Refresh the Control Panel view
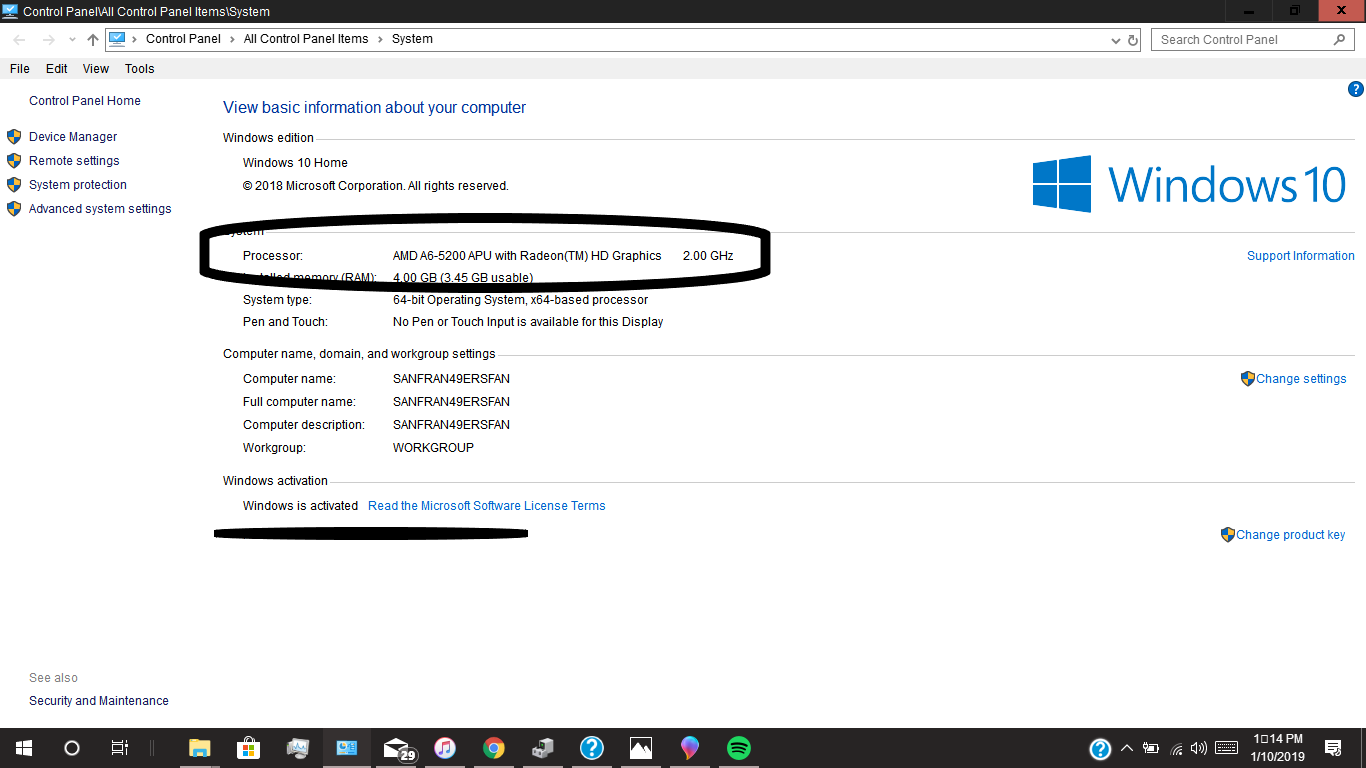1366x768 pixels. (x=1133, y=40)
